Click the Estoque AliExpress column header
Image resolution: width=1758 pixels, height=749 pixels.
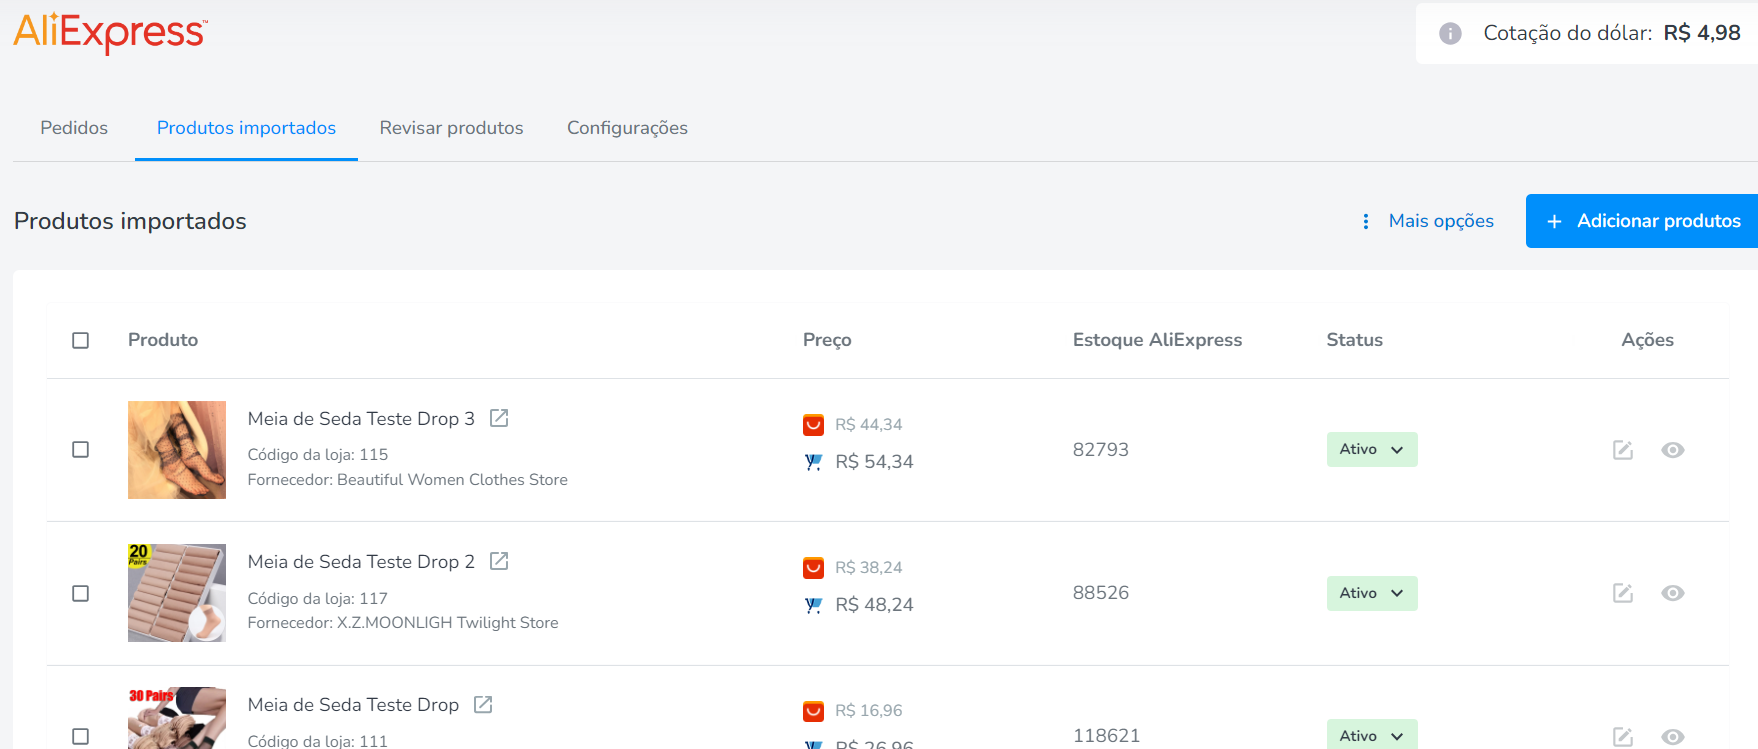point(1157,340)
